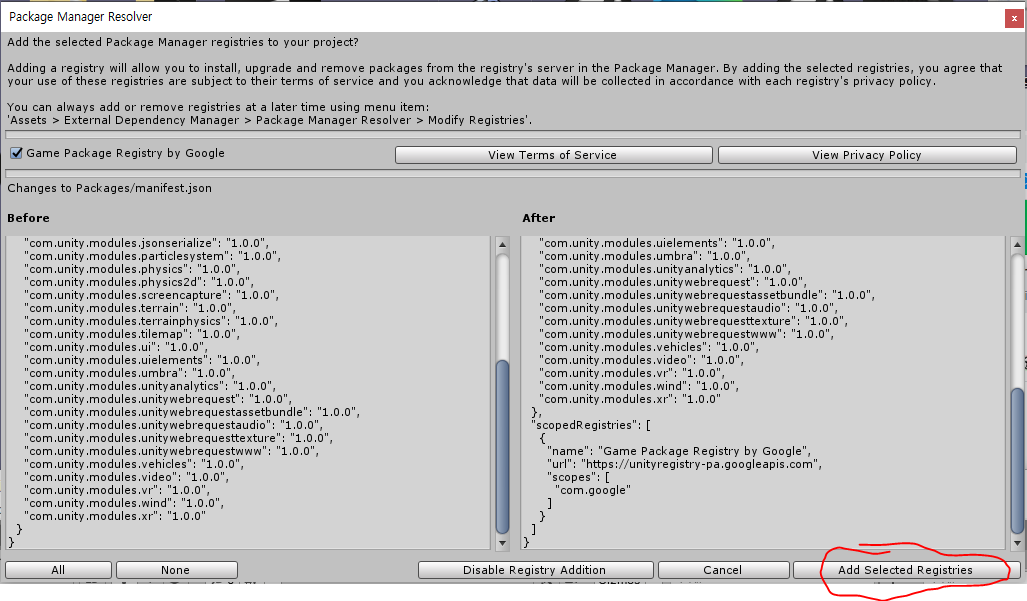This screenshot has width=1027, height=601.
Task: Open View Privacy Policy
Action: click(x=867, y=155)
